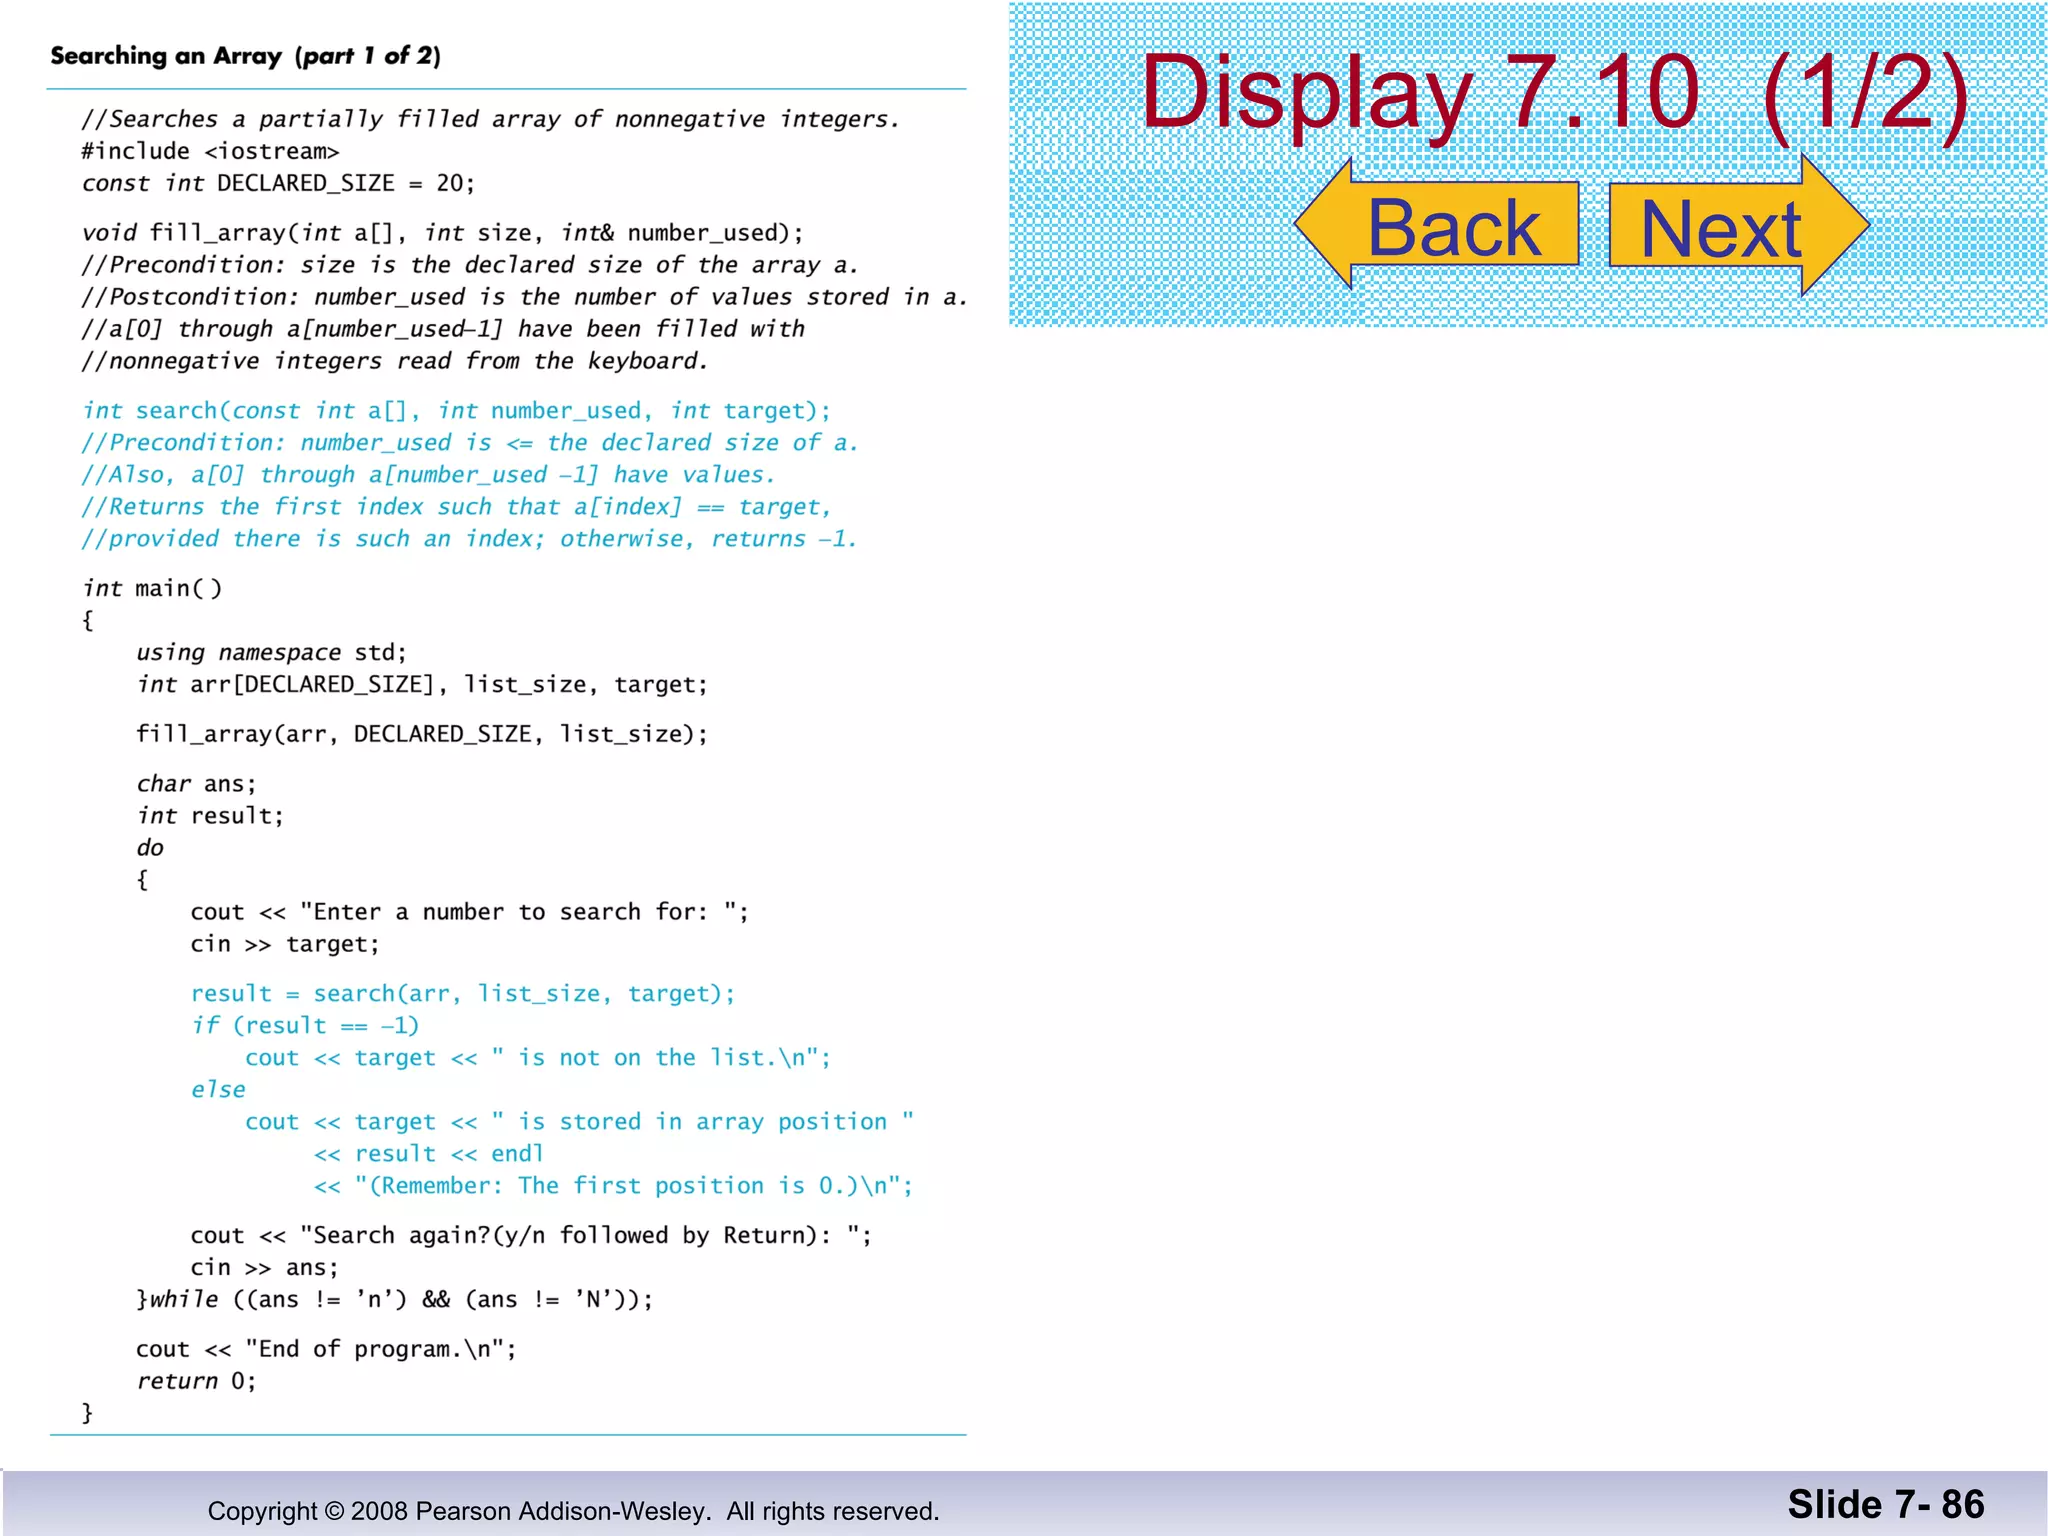Click the 'Slide 7- 86' slide number
This screenshot has width=2048, height=1536.
1885,1504
